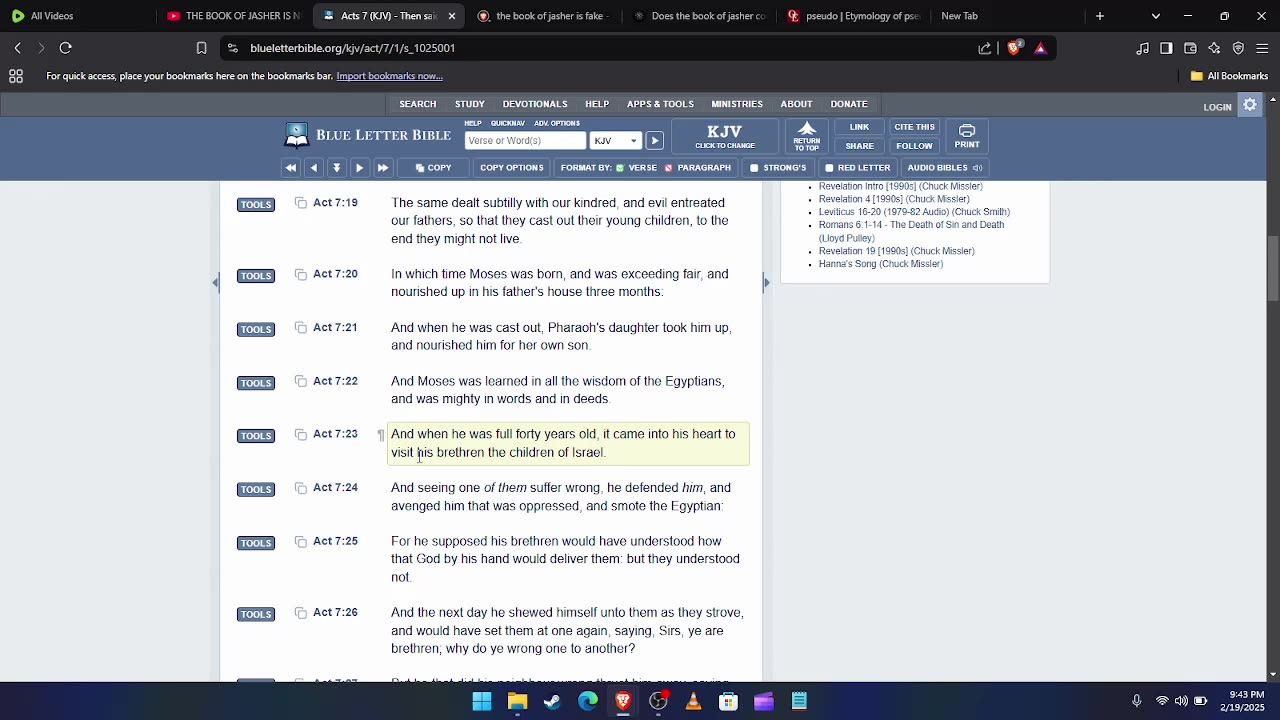Open the KJV version dropdown beside the search field
This screenshot has width=1280, height=720.
coord(615,141)
